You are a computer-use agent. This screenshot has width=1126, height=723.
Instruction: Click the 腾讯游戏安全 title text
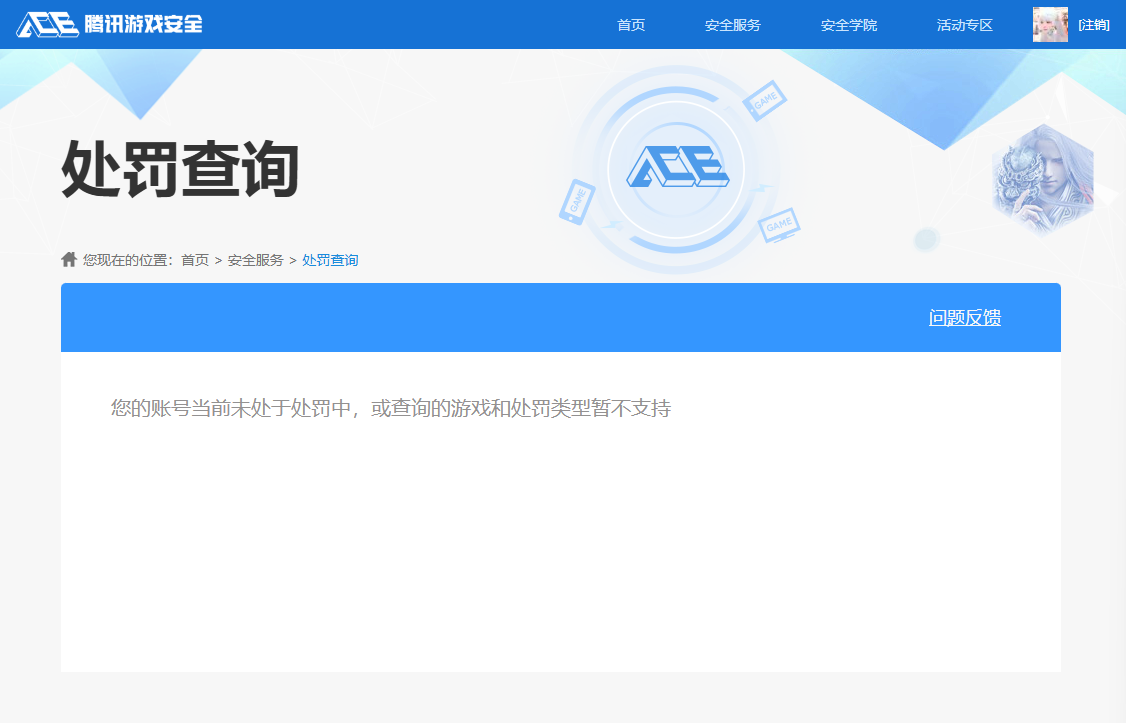[144, 24]
